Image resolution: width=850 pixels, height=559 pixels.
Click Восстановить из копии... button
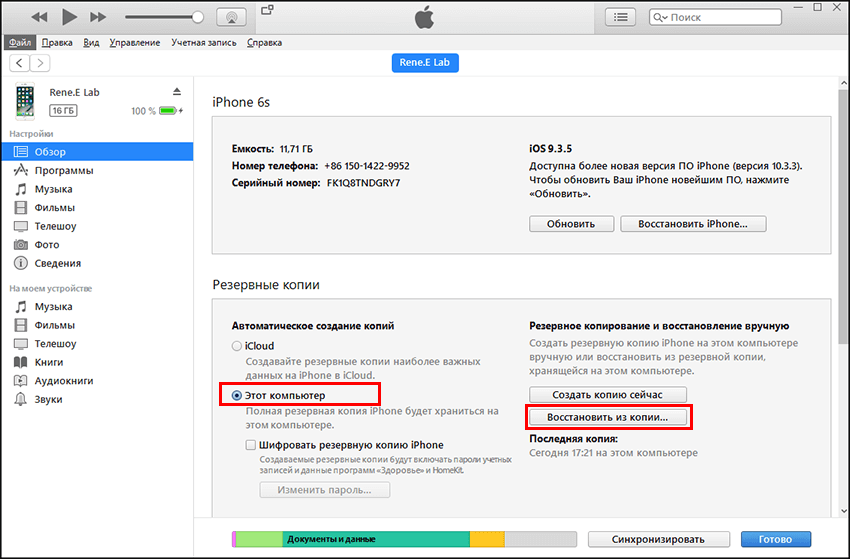pyautogui.click(x=608, y=417)
